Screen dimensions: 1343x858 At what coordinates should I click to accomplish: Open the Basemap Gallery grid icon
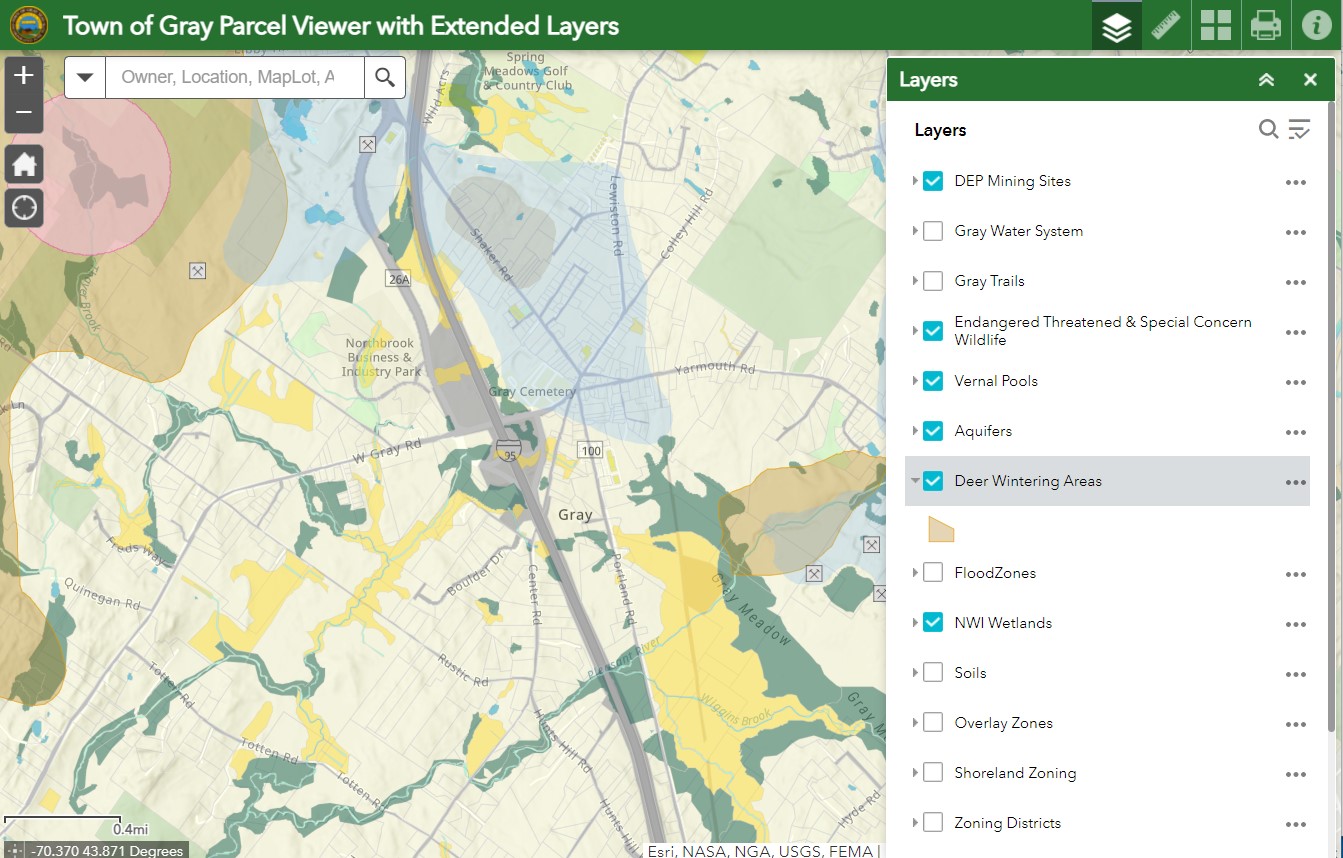[x=1216, y=25]
